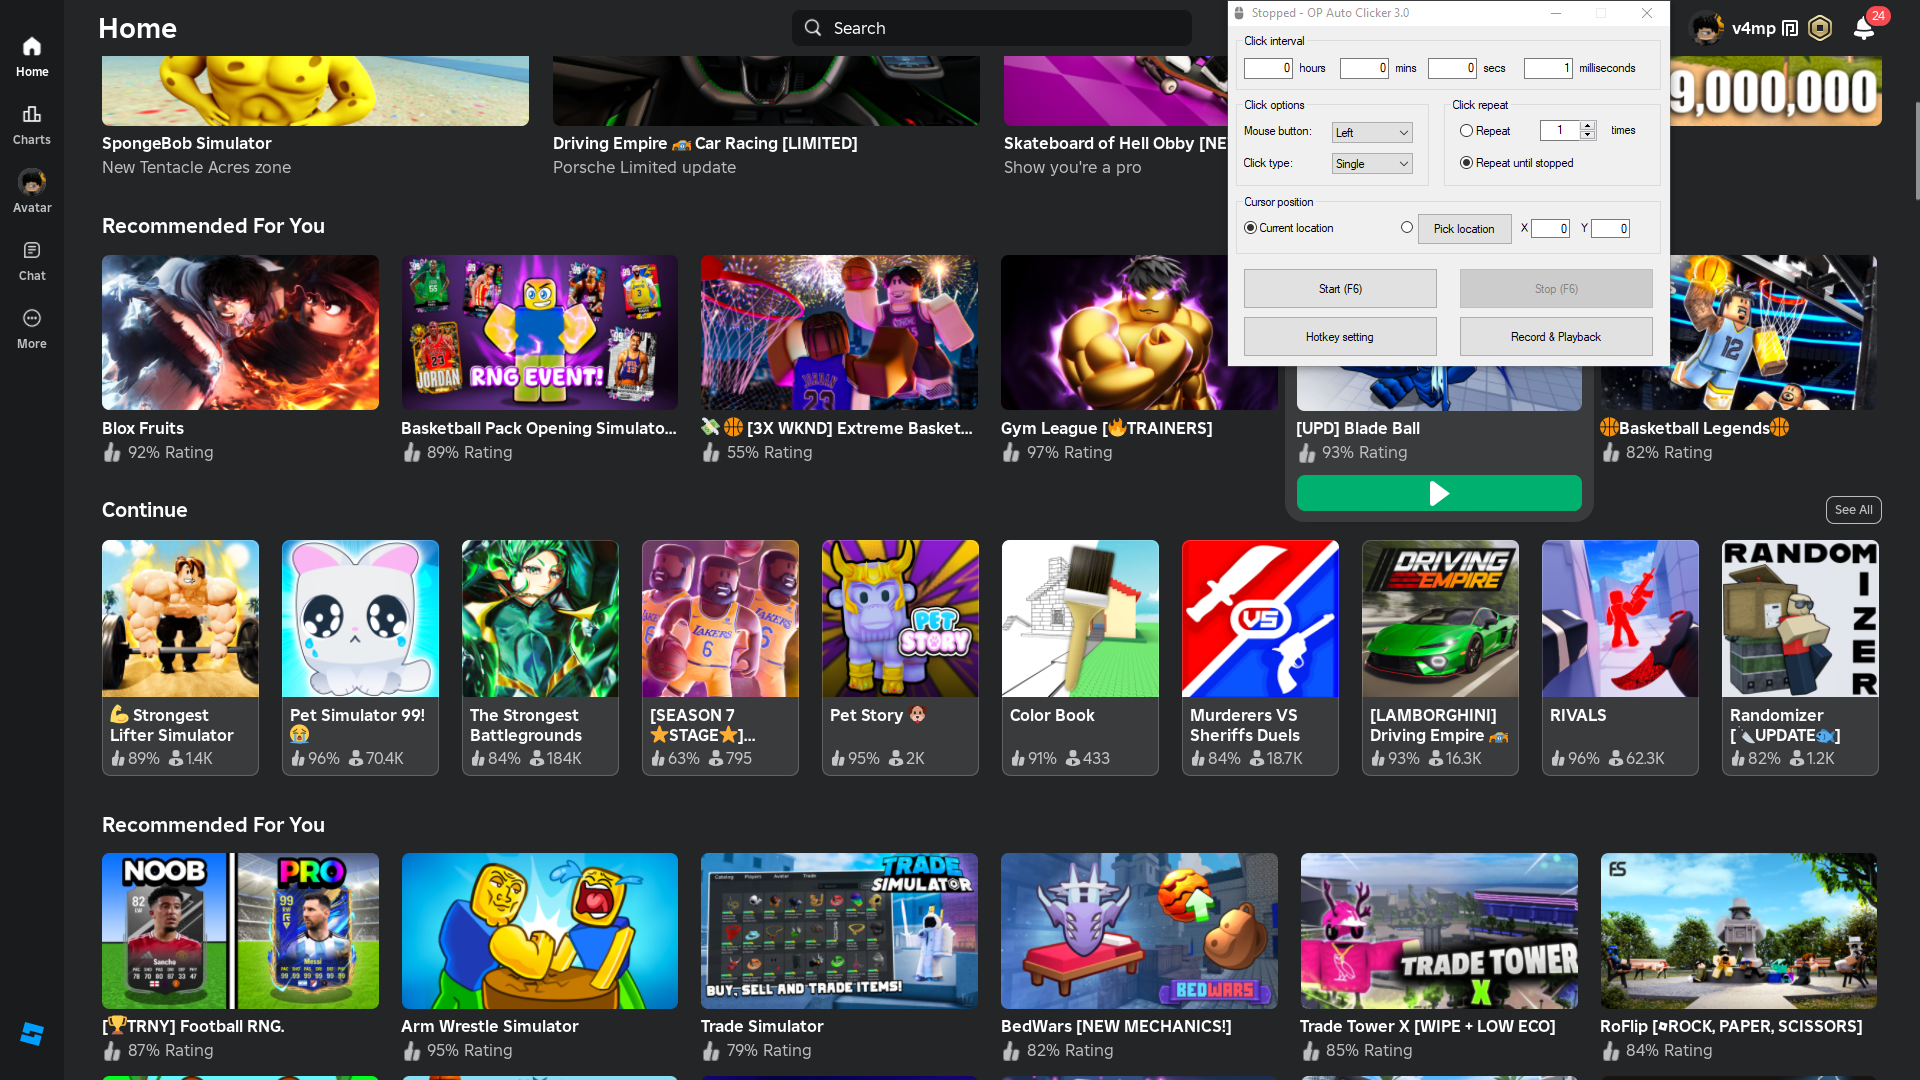The height and width of the screenshot is (1080, 1920).
Task: Click the players icon on Murderers VS Sheriffs Duels
Action: [1257, 759]
